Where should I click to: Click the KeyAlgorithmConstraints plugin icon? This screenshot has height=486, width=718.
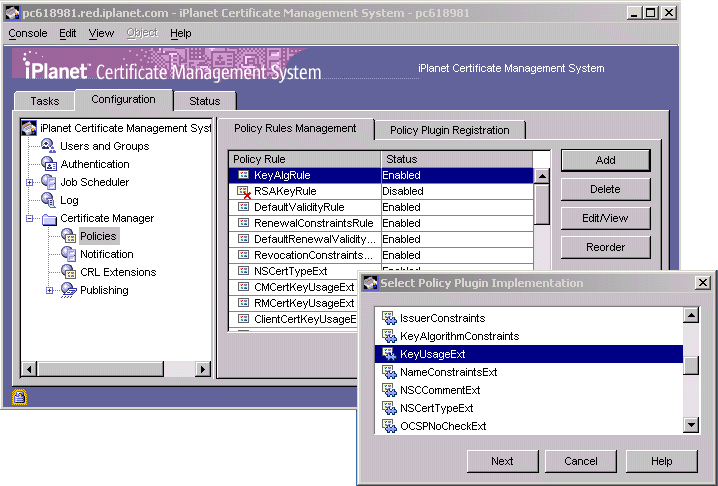tap(389, 336)
